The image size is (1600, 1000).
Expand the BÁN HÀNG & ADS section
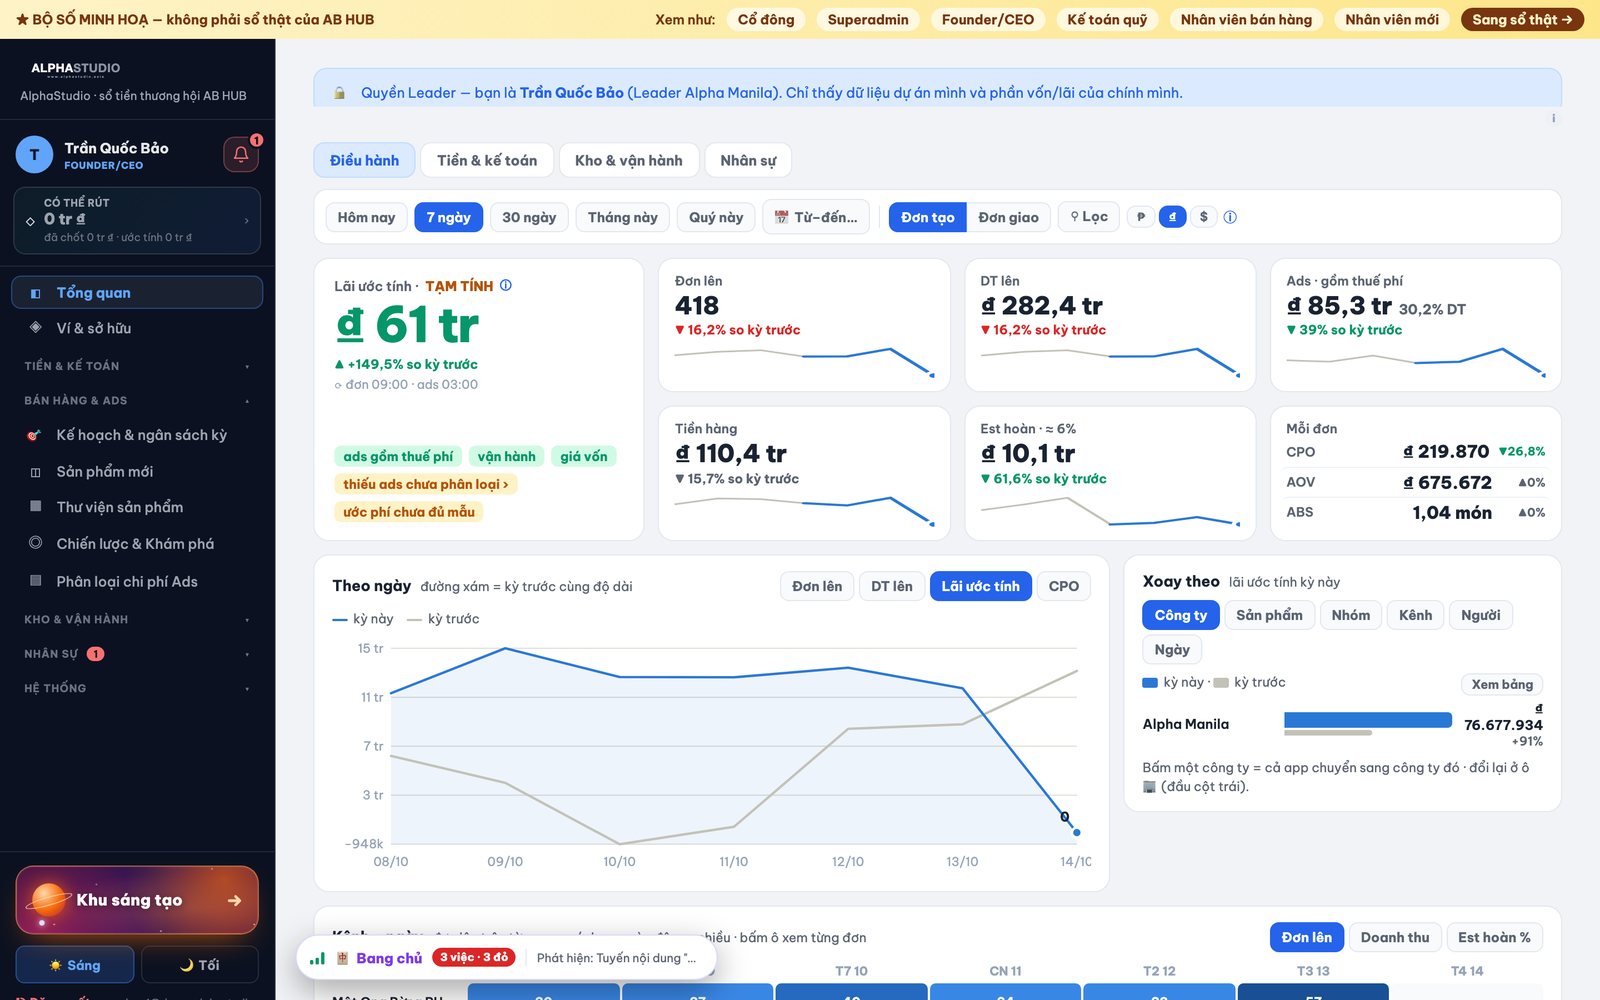137,400
